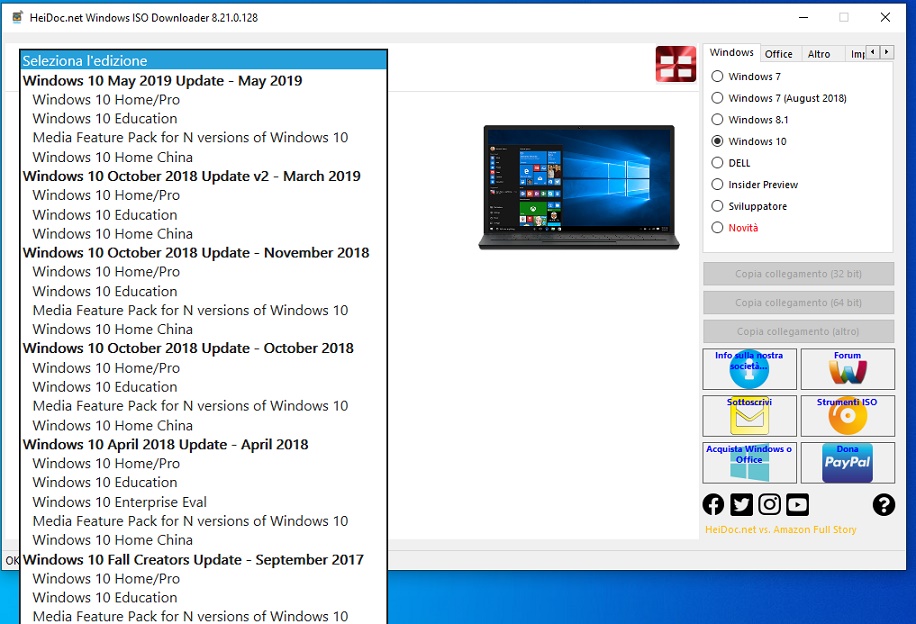
Task: Choose Home China under October 2018 - October
Action: [x=203, y=425]
